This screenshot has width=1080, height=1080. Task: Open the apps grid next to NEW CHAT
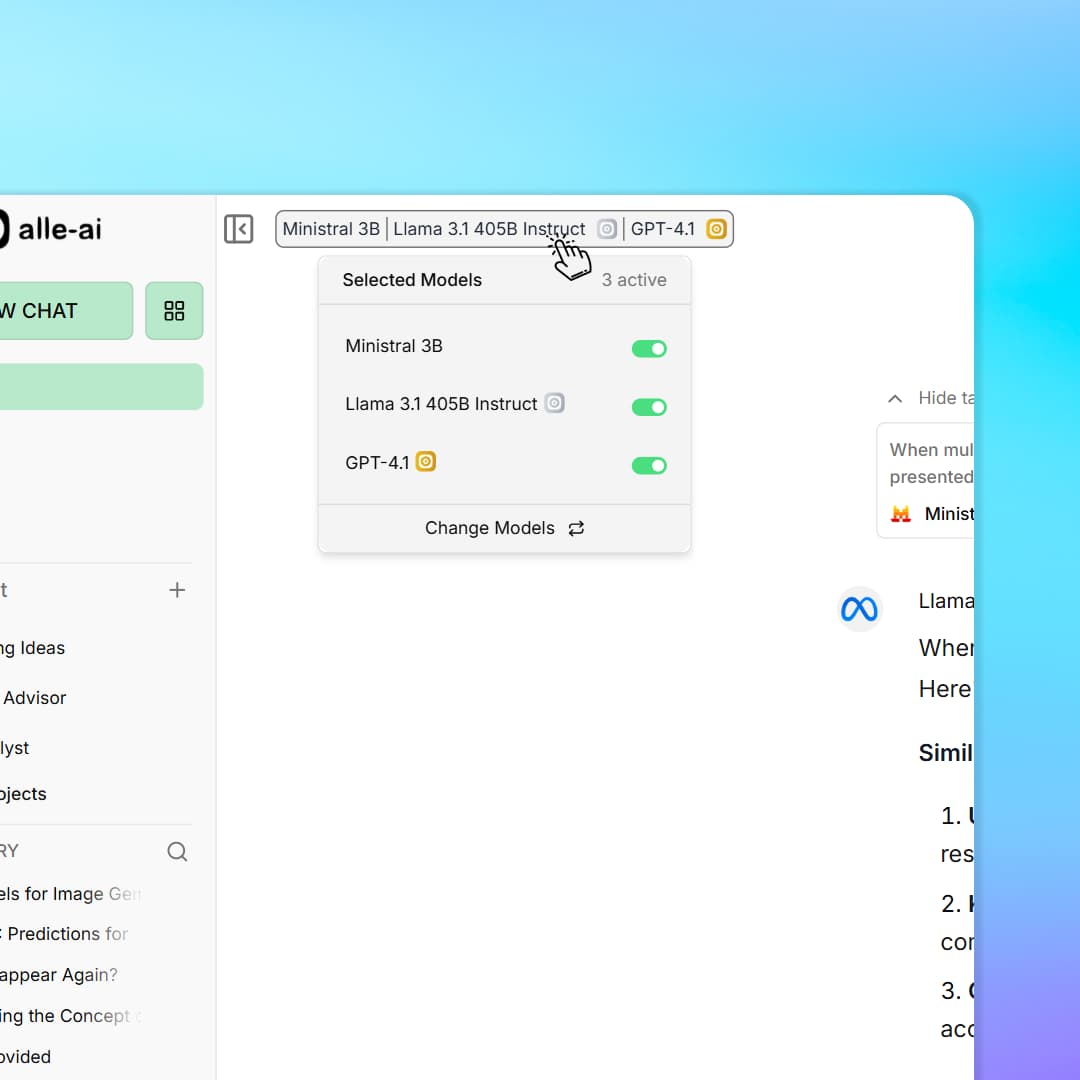tap(174, 310)
